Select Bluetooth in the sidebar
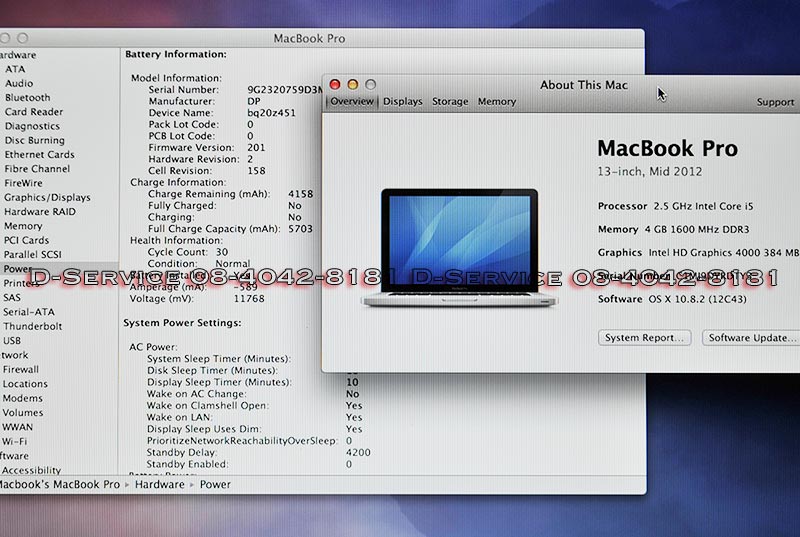This screenshot has height=537, width=800. 28,97
